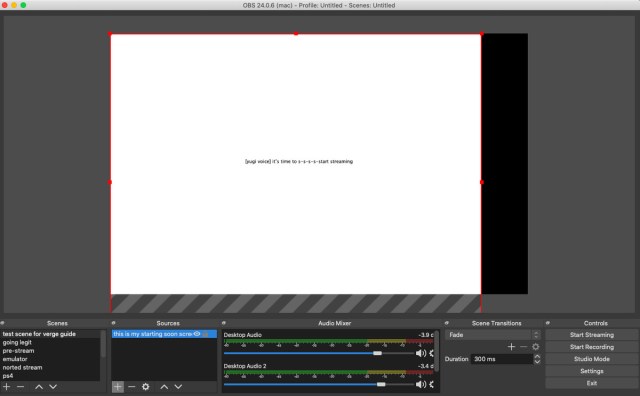
Task: Add a new source with plus icon
Action: [x=118, y=387]
